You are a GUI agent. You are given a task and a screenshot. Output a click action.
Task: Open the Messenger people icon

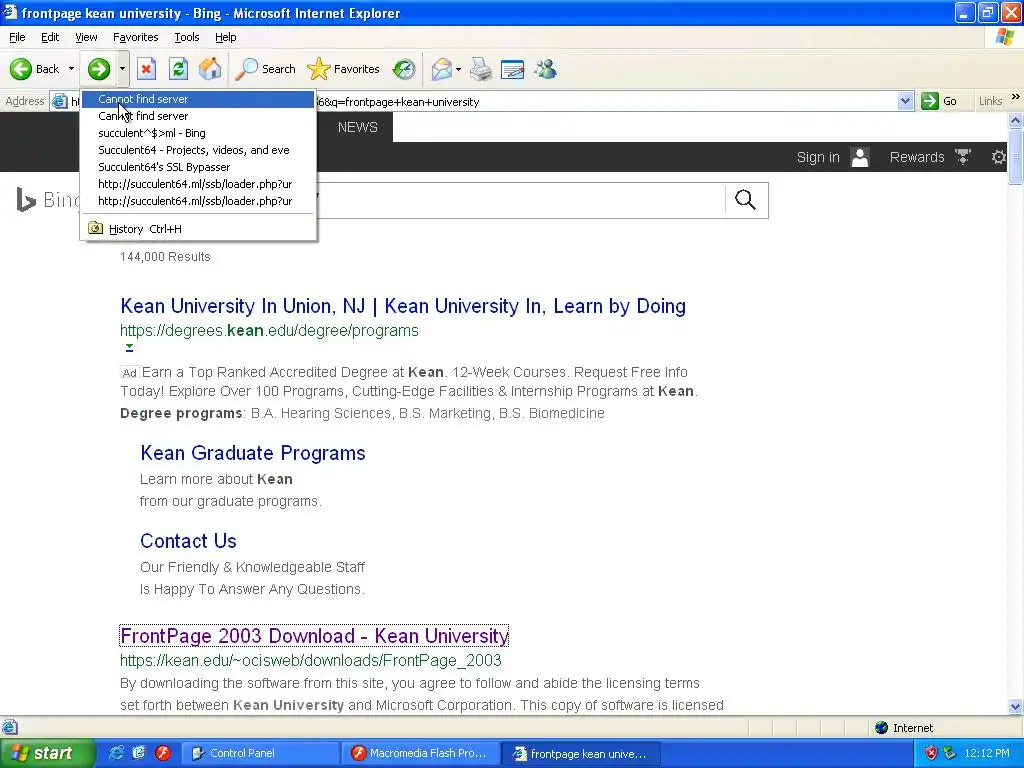545,69
